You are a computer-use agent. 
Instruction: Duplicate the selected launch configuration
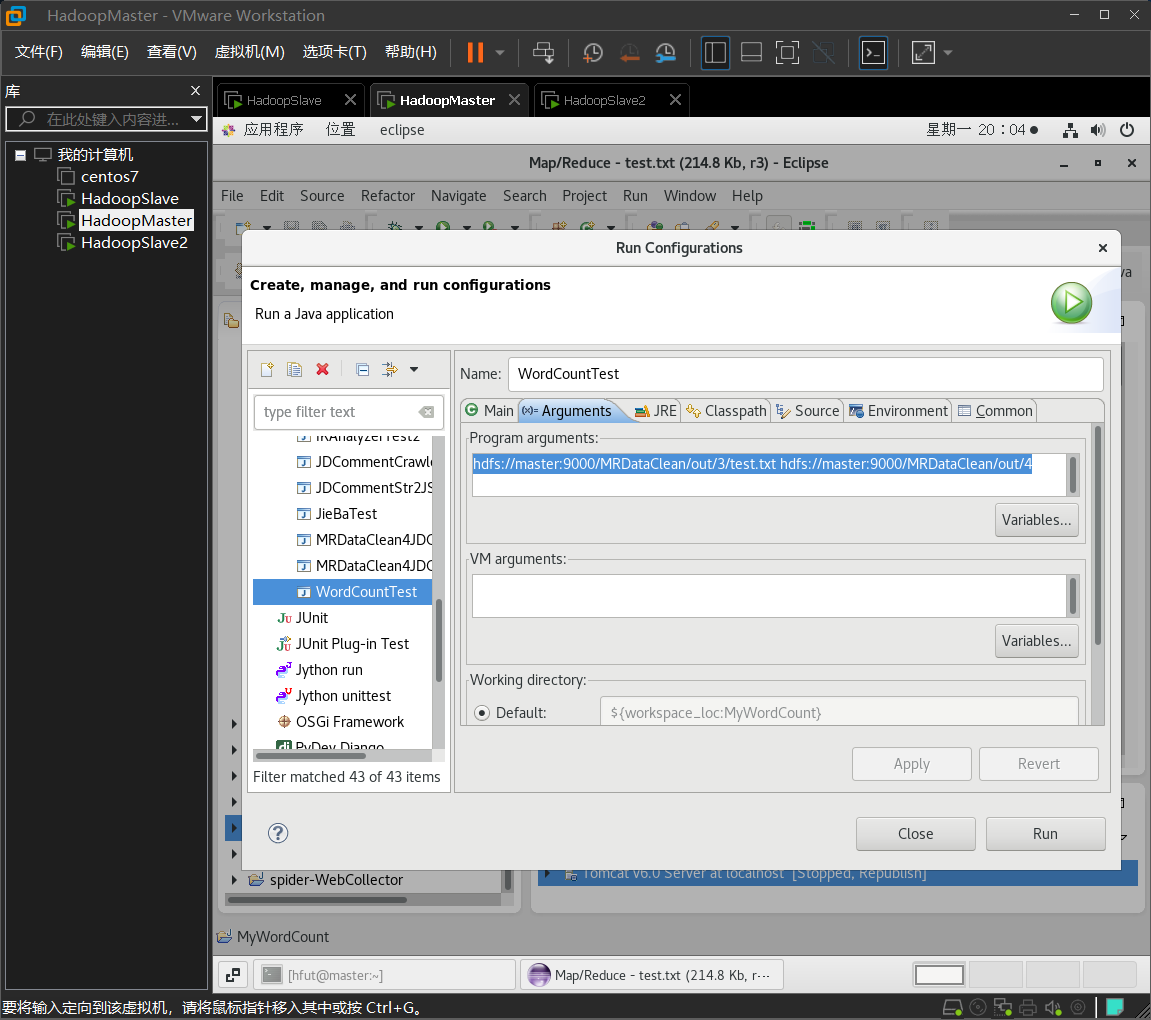coord(294,369)
